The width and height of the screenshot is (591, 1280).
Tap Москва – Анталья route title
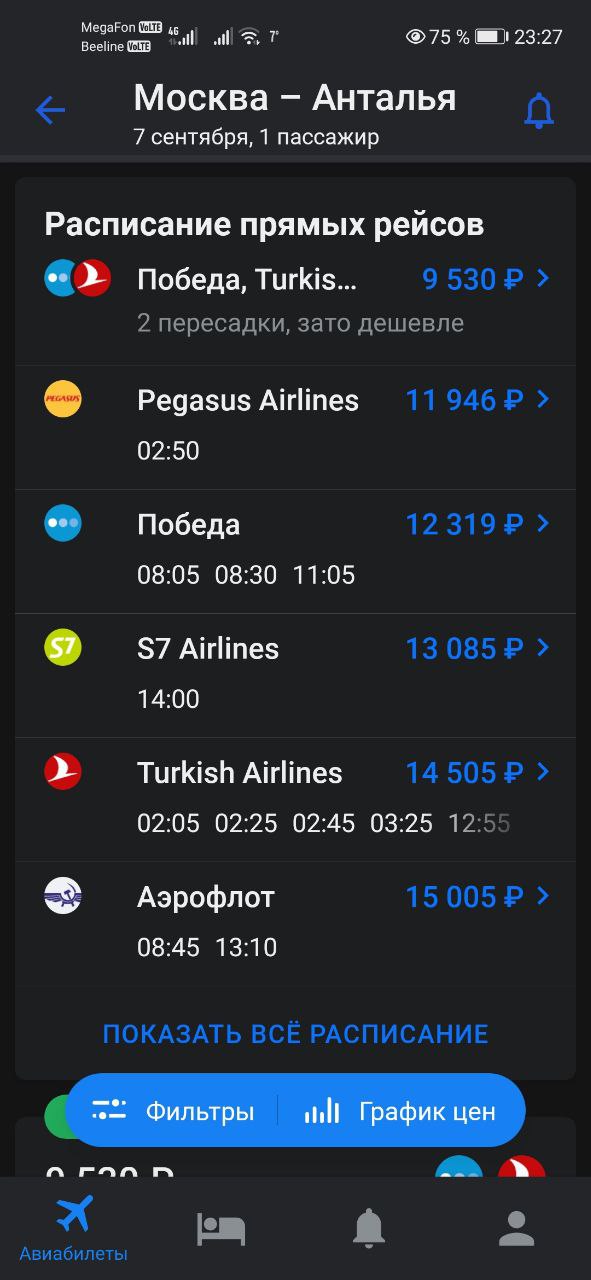295,98
